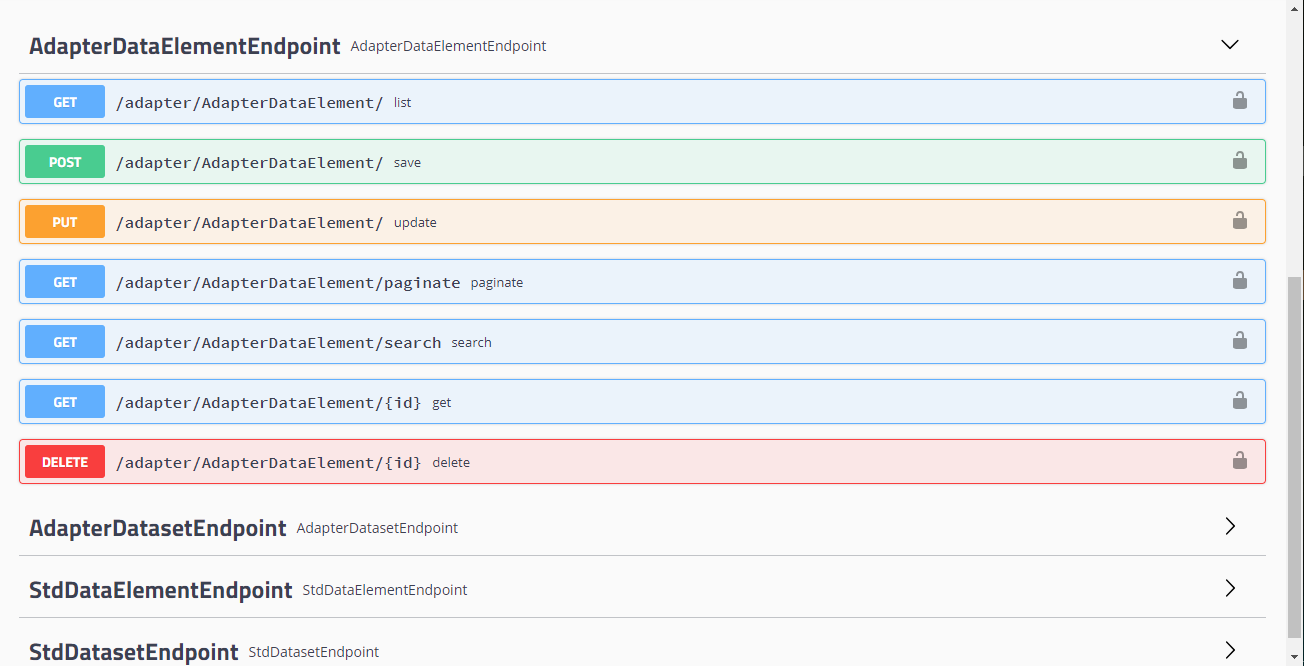Open the PUT update operation
Screen dimensions: 1304x666
click(65, 222)
